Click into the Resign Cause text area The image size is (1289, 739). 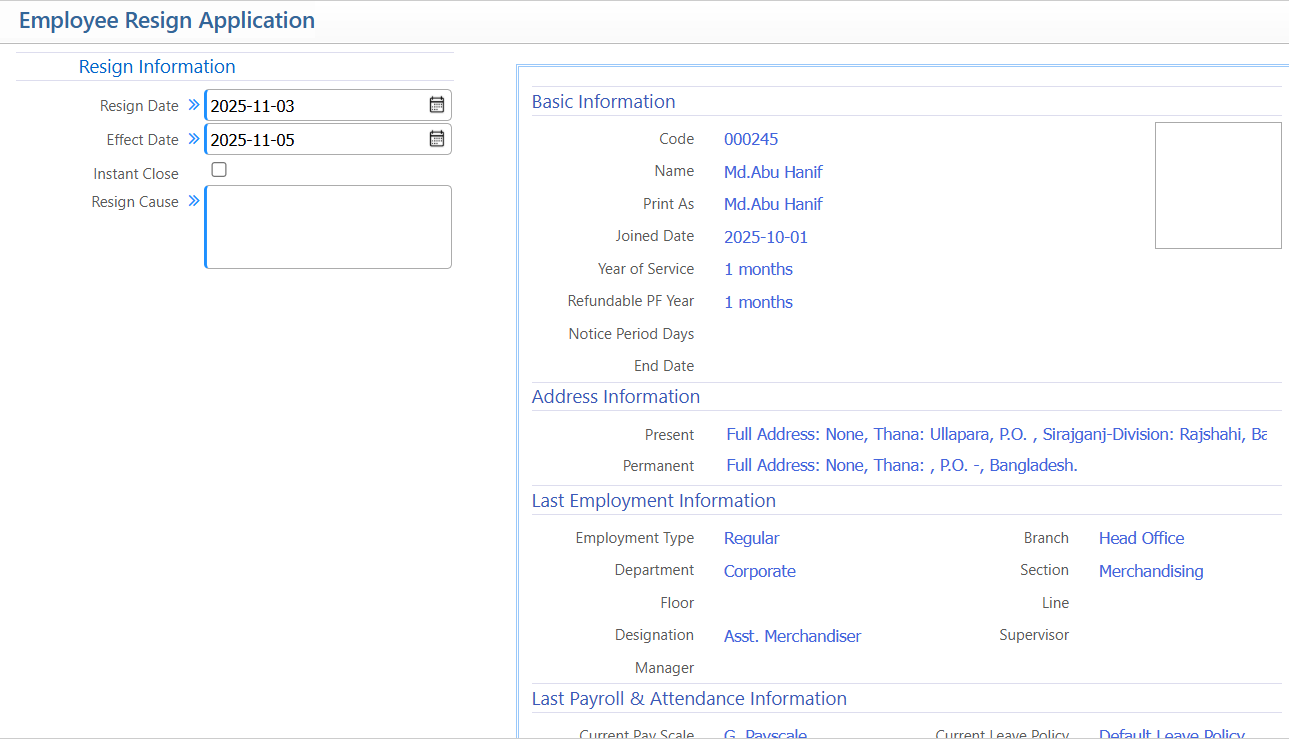pos(328,227)
